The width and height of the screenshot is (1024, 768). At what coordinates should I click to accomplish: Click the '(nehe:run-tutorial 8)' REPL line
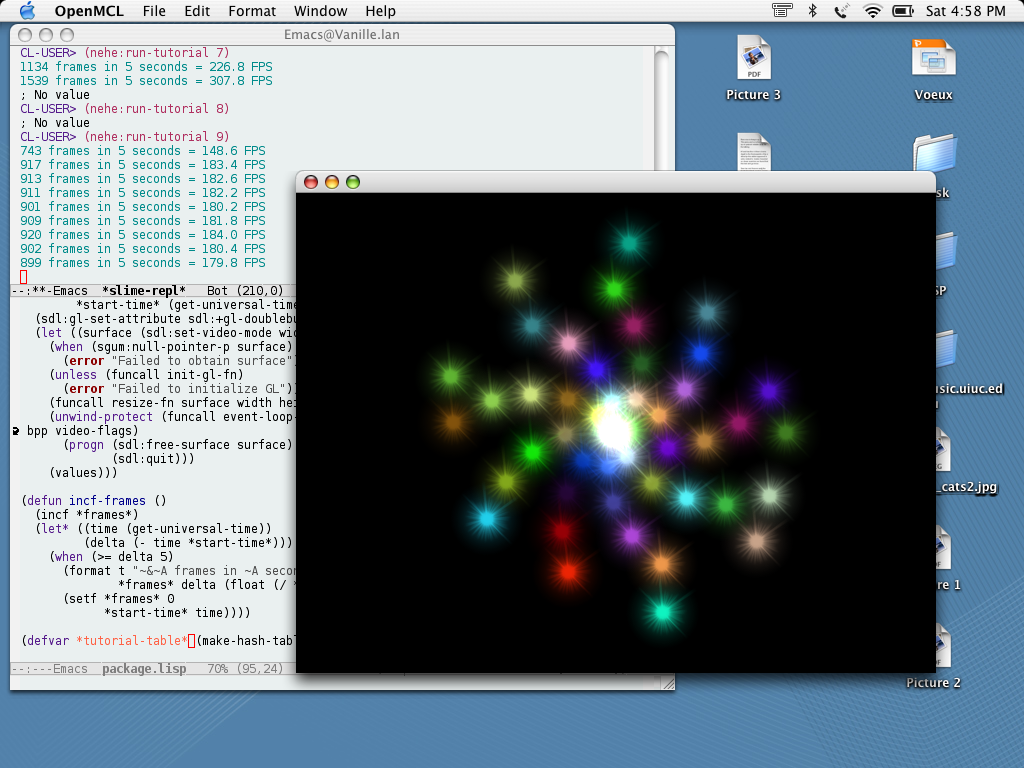(x=157, y=108)
